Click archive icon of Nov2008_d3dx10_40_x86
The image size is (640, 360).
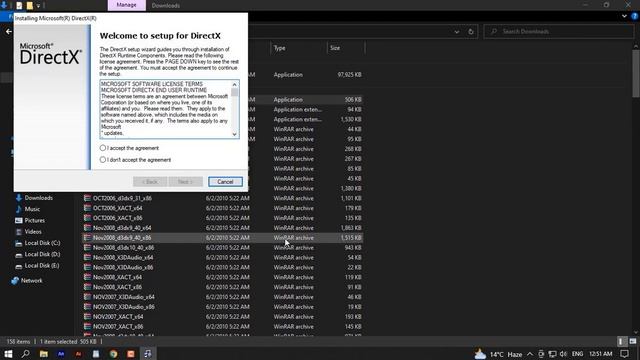pyautogui.click(x=87, y=247)
